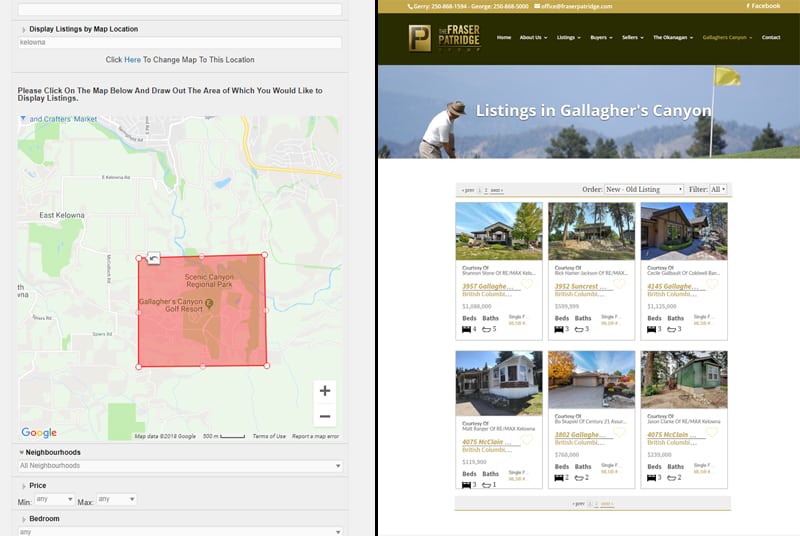Click the bed icon on 3957 Gallagher card
This screenshot has width=800, height=536.
466,329
